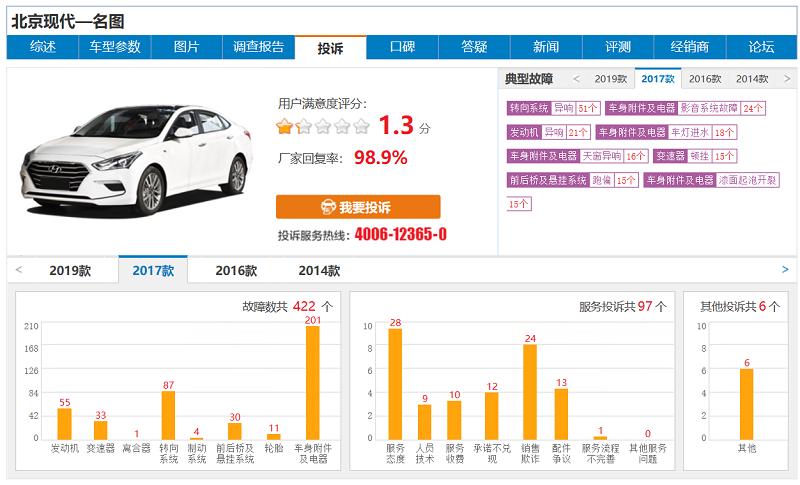Open 发动机 异响 21个 fault tag
Viewport: 800px width, 485px height.
pos(548,132)
